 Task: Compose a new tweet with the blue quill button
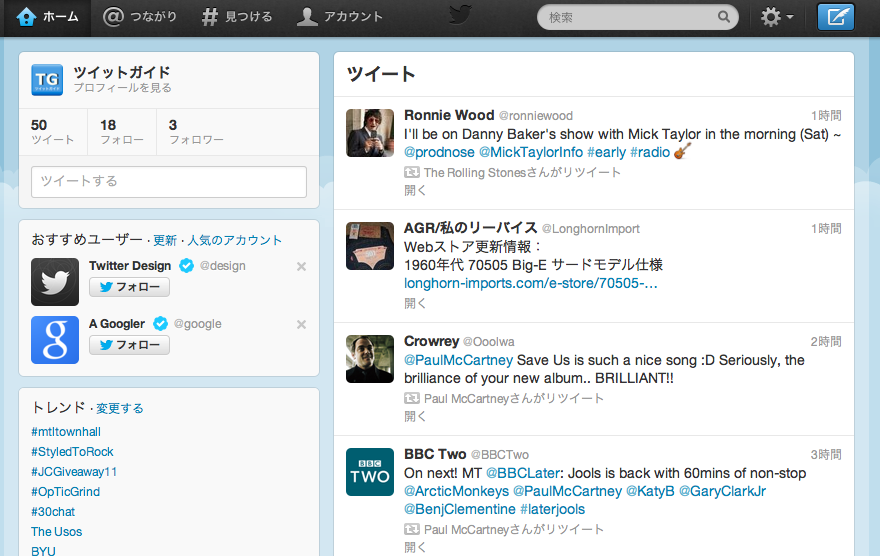coord(836,17)
